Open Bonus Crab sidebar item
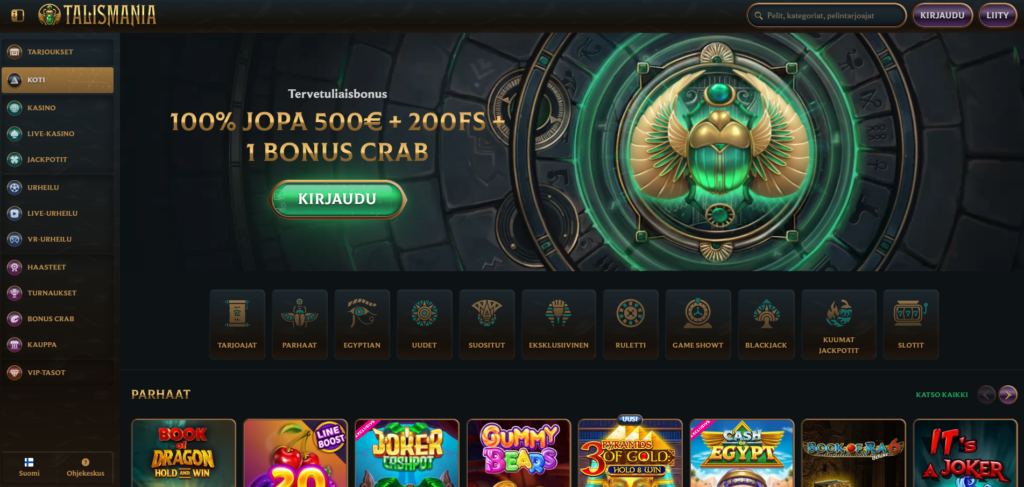This screenshot has width=1024, height=487. point(57,319)
